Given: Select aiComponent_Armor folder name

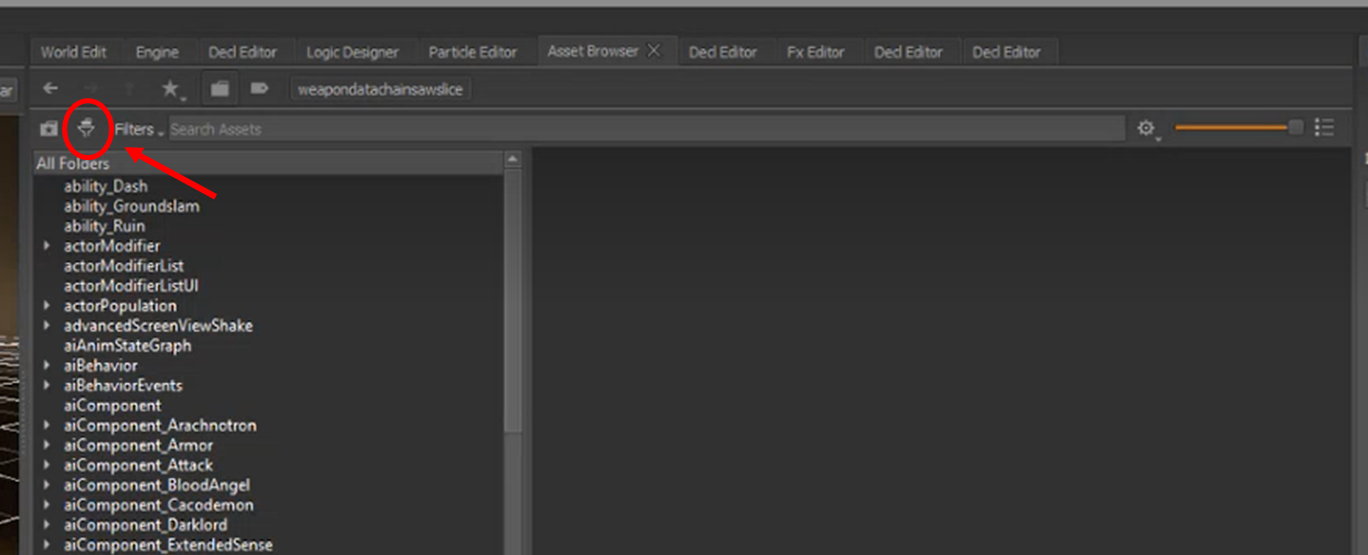Looking at the screenshot, I should [x=138, y=446].
